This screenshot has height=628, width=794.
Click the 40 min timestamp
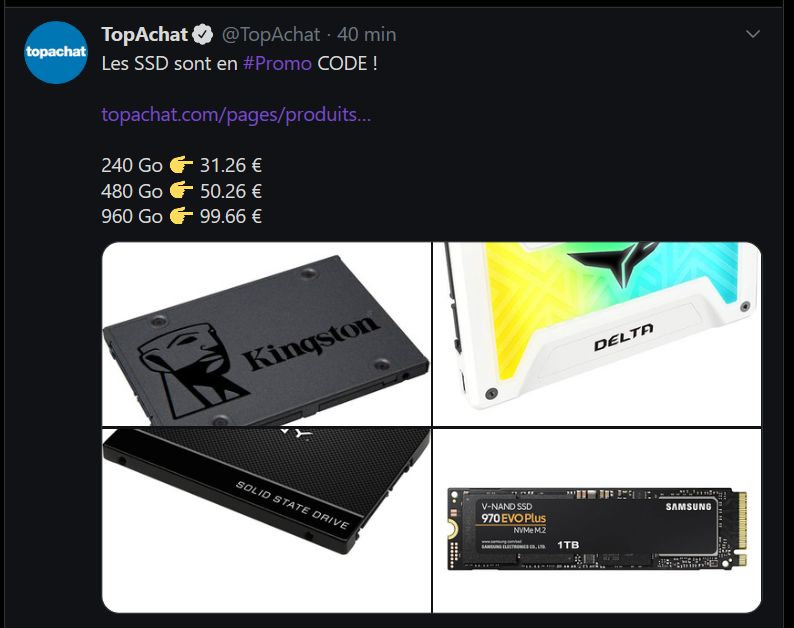point(367,34)
